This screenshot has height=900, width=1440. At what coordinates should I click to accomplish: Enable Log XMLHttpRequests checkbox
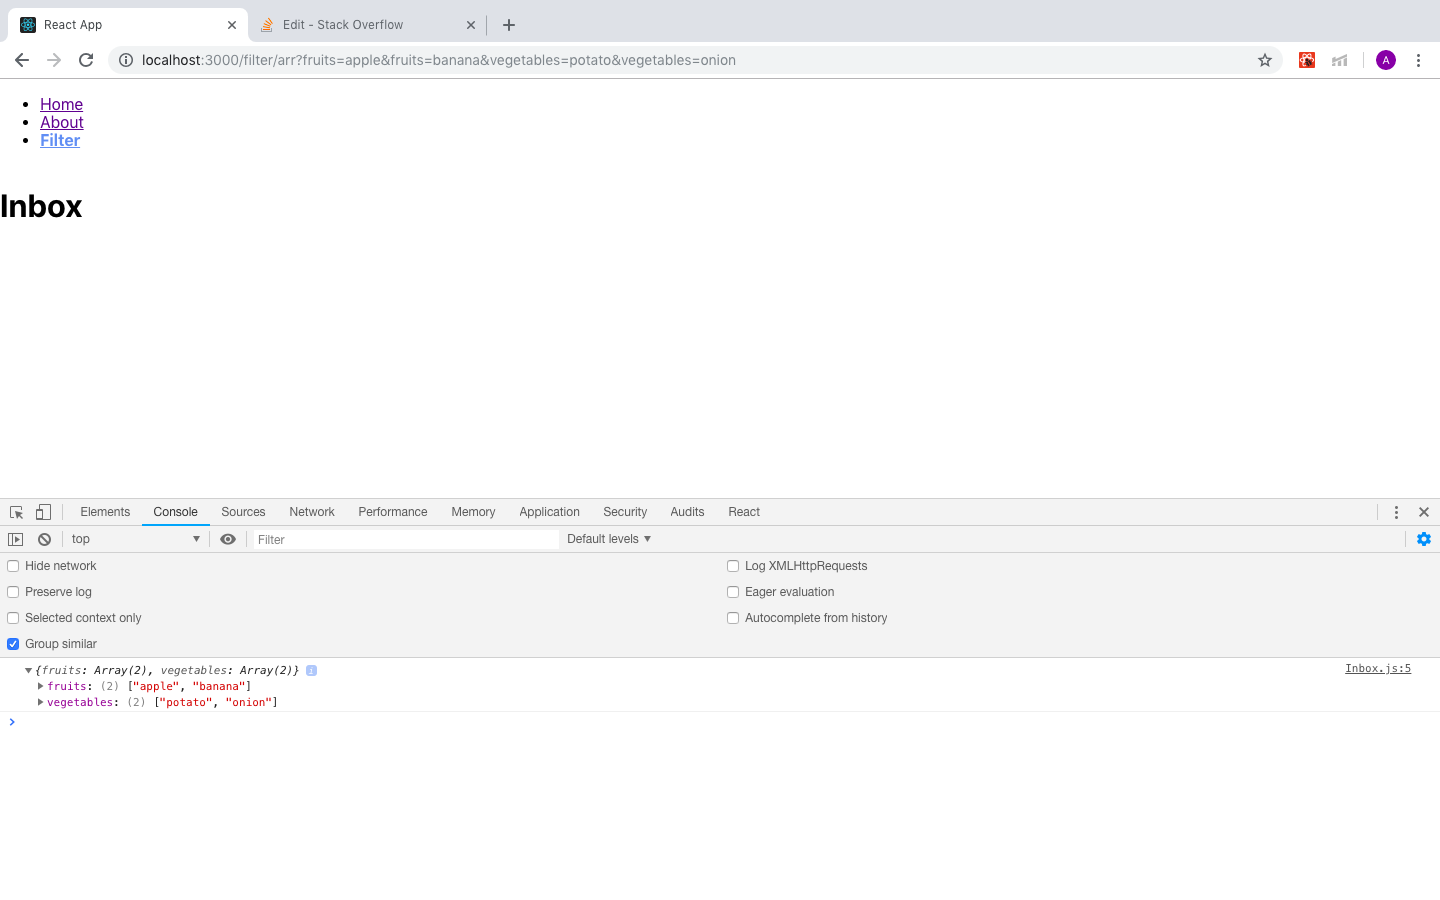(x=733, y=566)
